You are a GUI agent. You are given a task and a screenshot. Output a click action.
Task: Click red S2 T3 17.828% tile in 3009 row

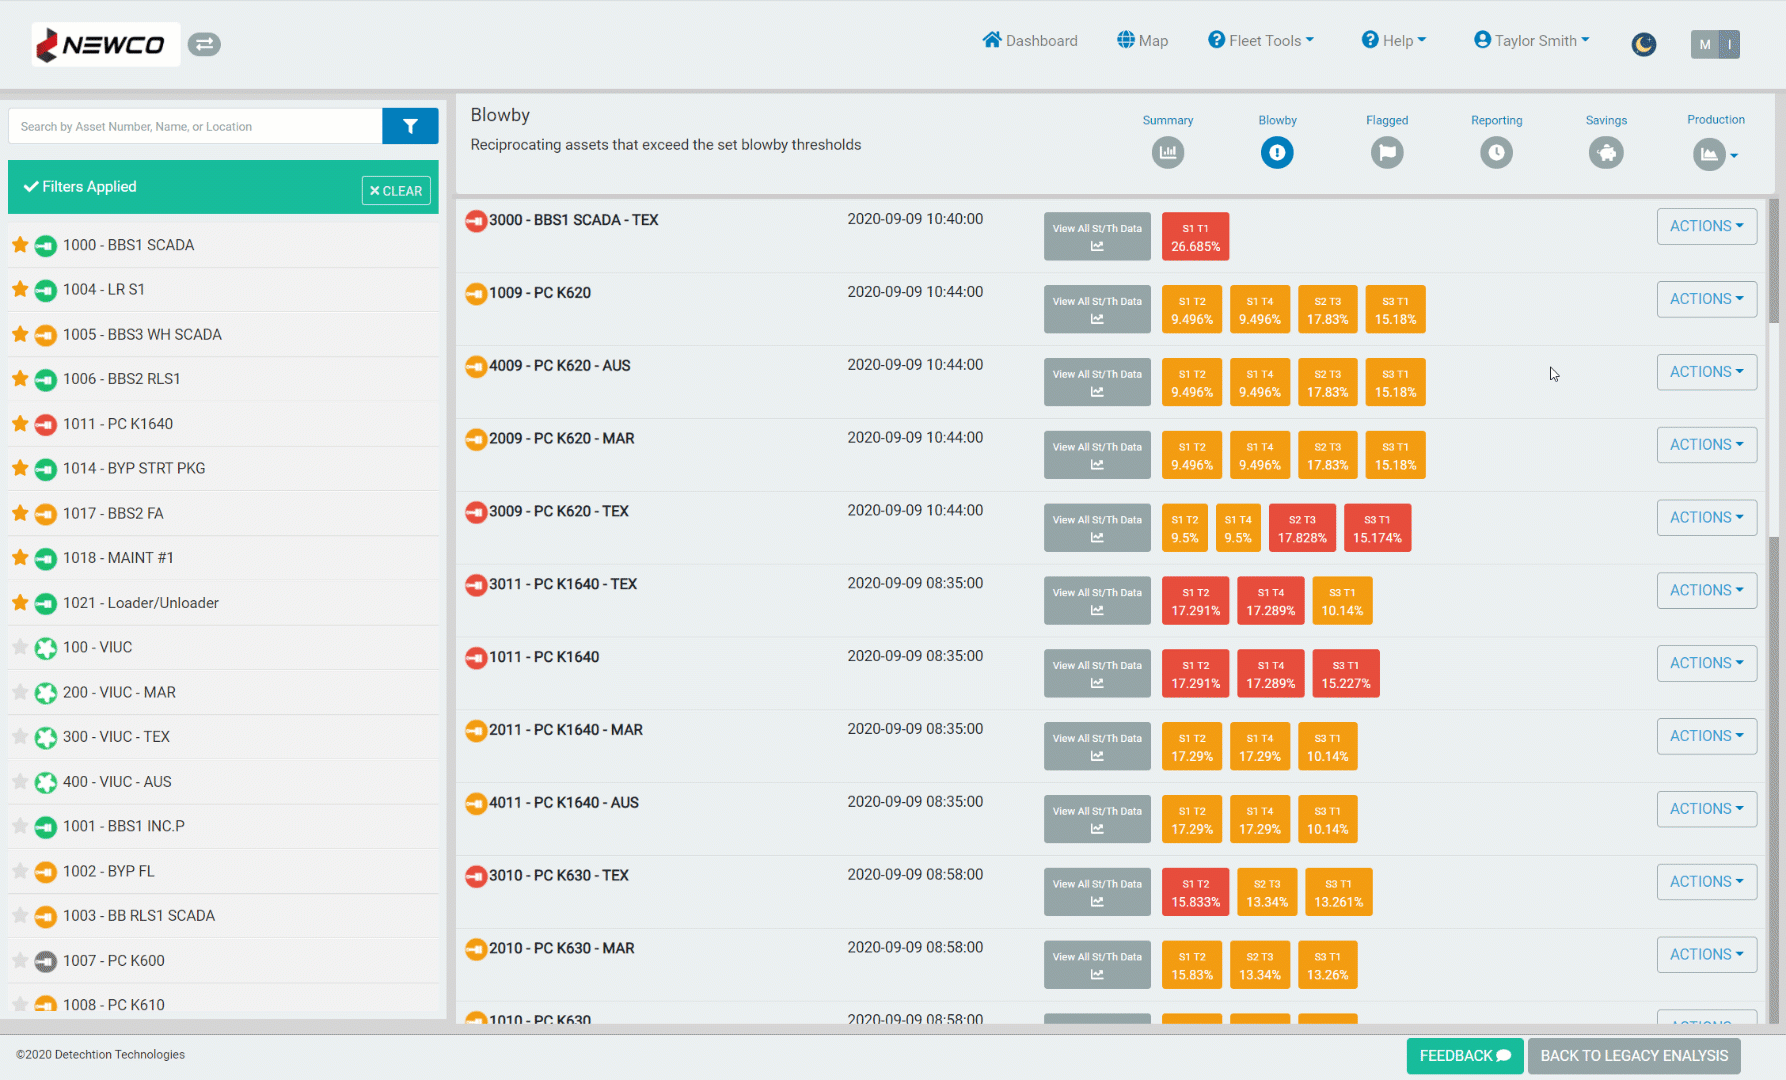(x=1302, y=528)
